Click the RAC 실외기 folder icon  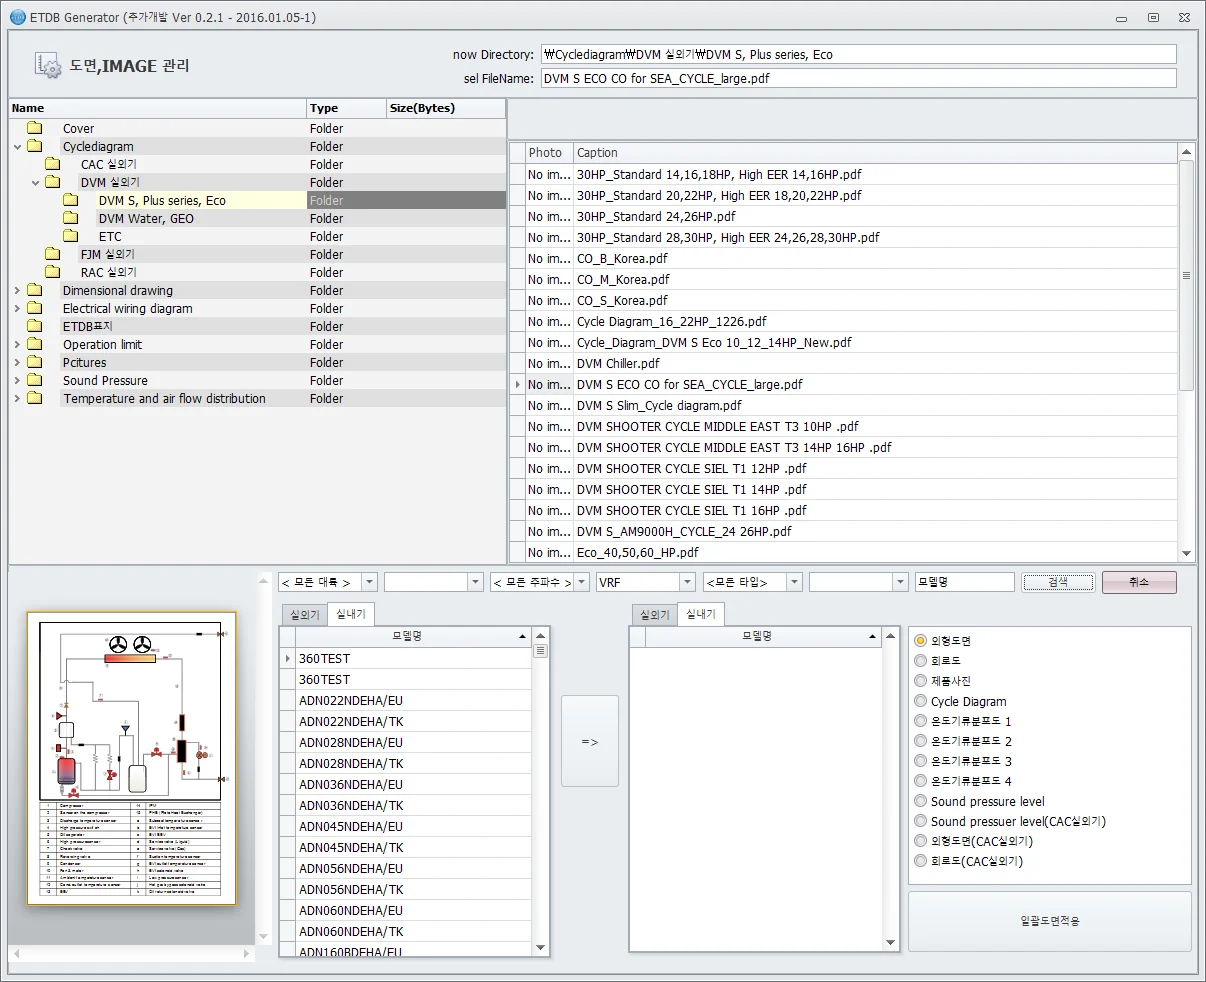[x=53, y=272]
